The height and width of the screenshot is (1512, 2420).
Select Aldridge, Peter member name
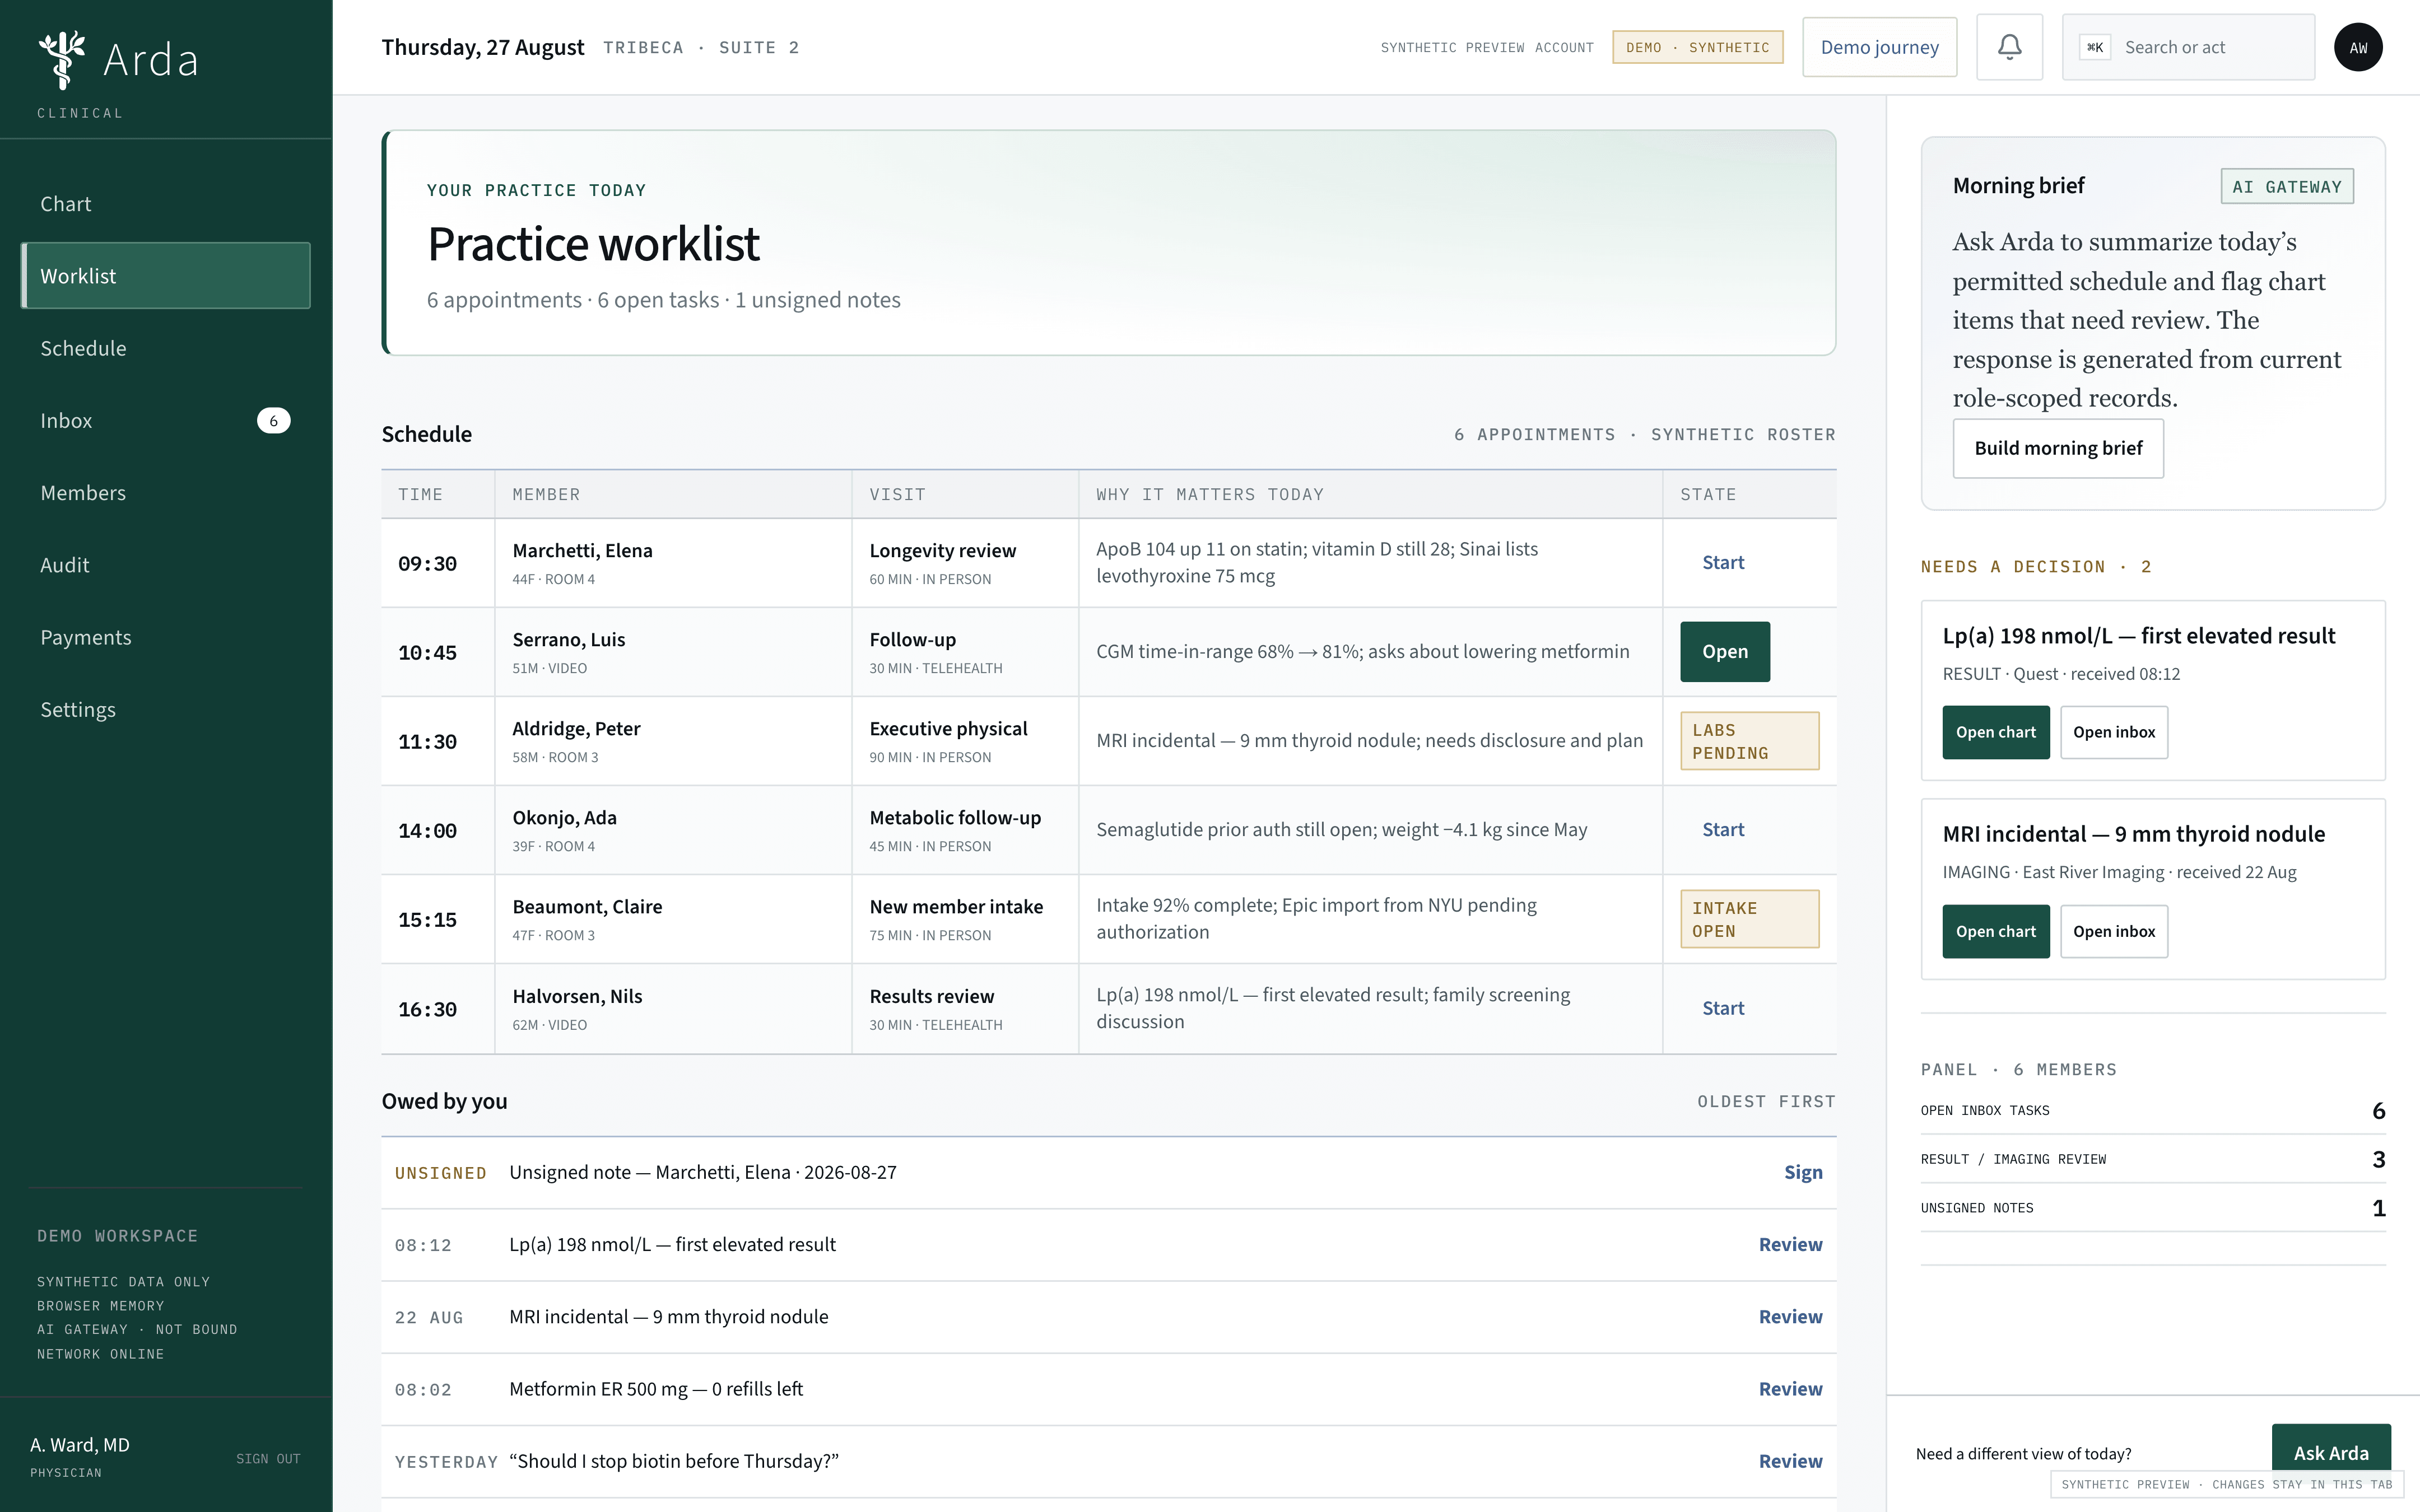tap(576, 729)
